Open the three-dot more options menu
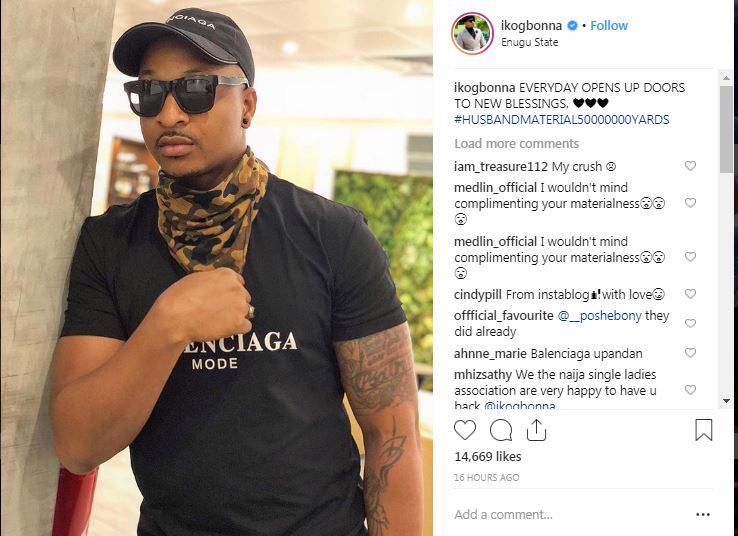Screen dimensions: 738x536 click(x=703, y=514)
